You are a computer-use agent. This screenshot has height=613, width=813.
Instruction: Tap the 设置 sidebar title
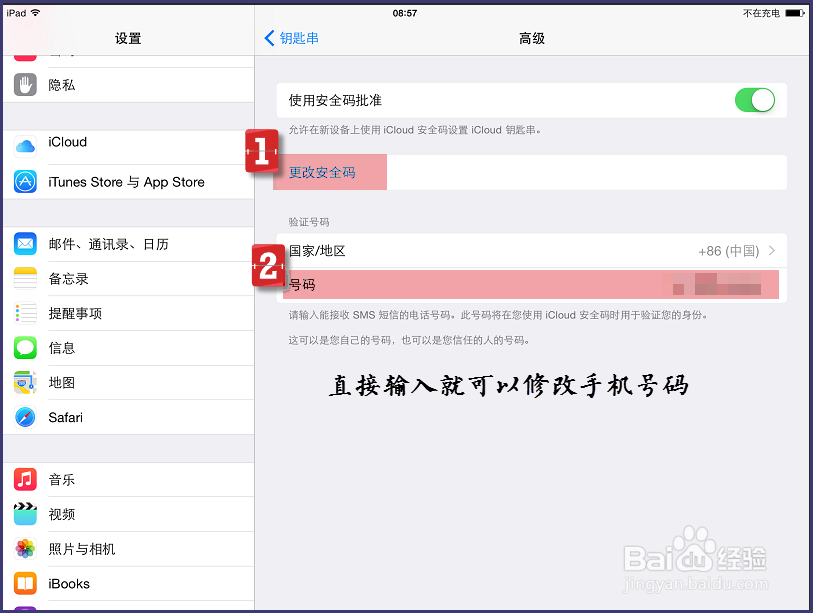pos(128,38)
